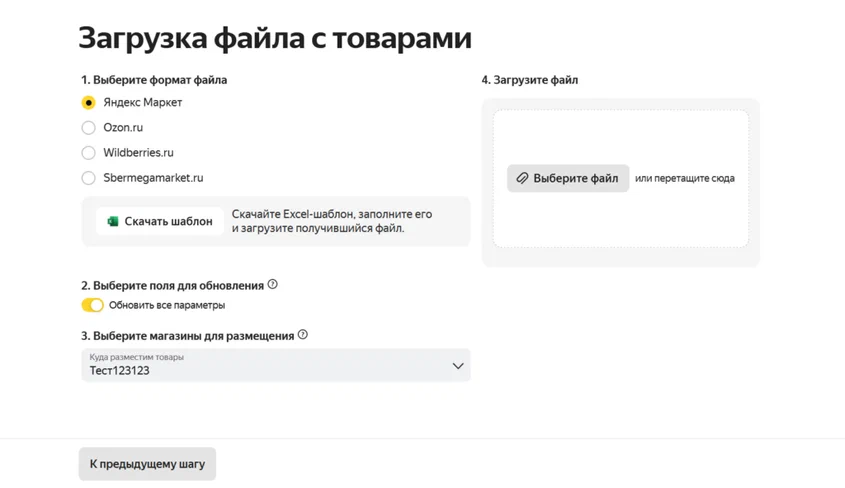This screenshot has width=845, height=488.
Task: Click the selected store value 'Тест123123'
Action: pos(119,371)
